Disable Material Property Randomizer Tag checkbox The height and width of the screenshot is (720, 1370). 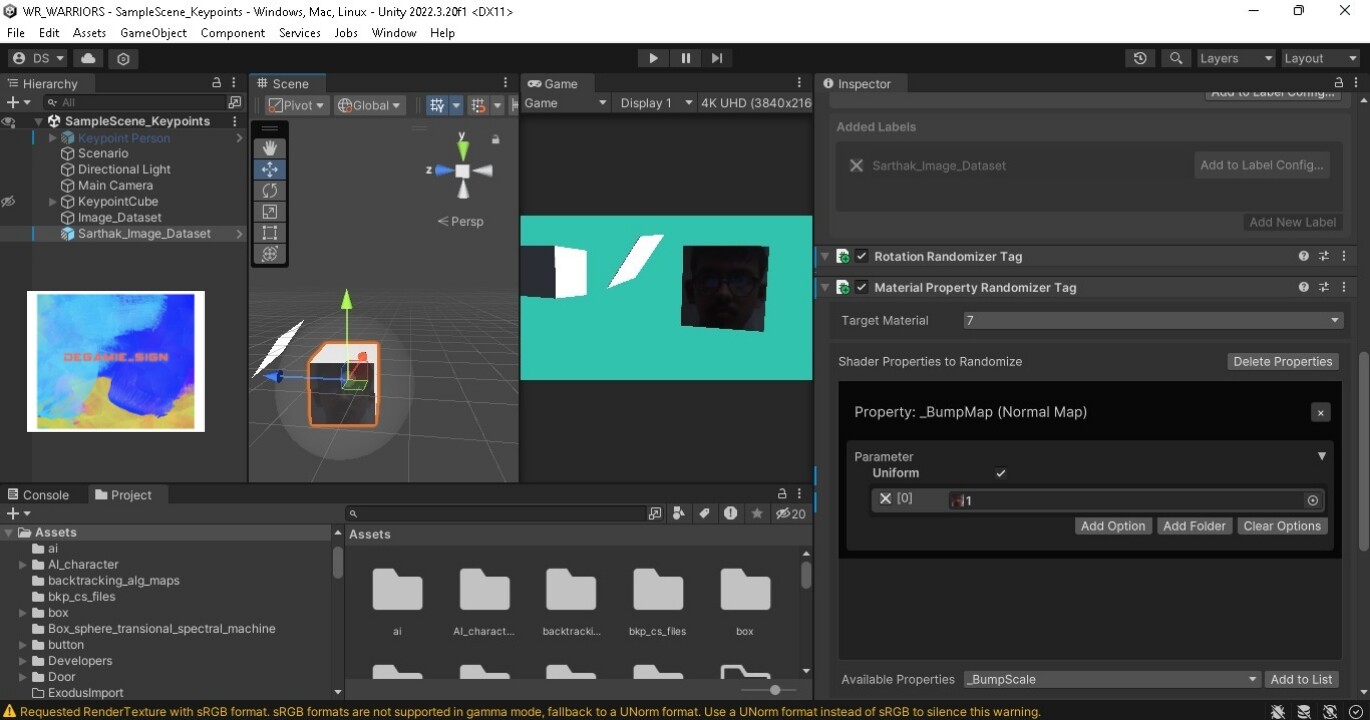click(862, 287)
